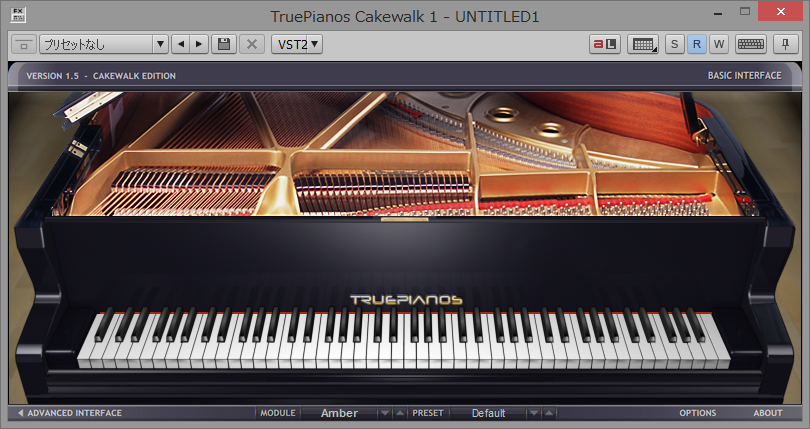Expand the preset list arrow

point(161,44)
